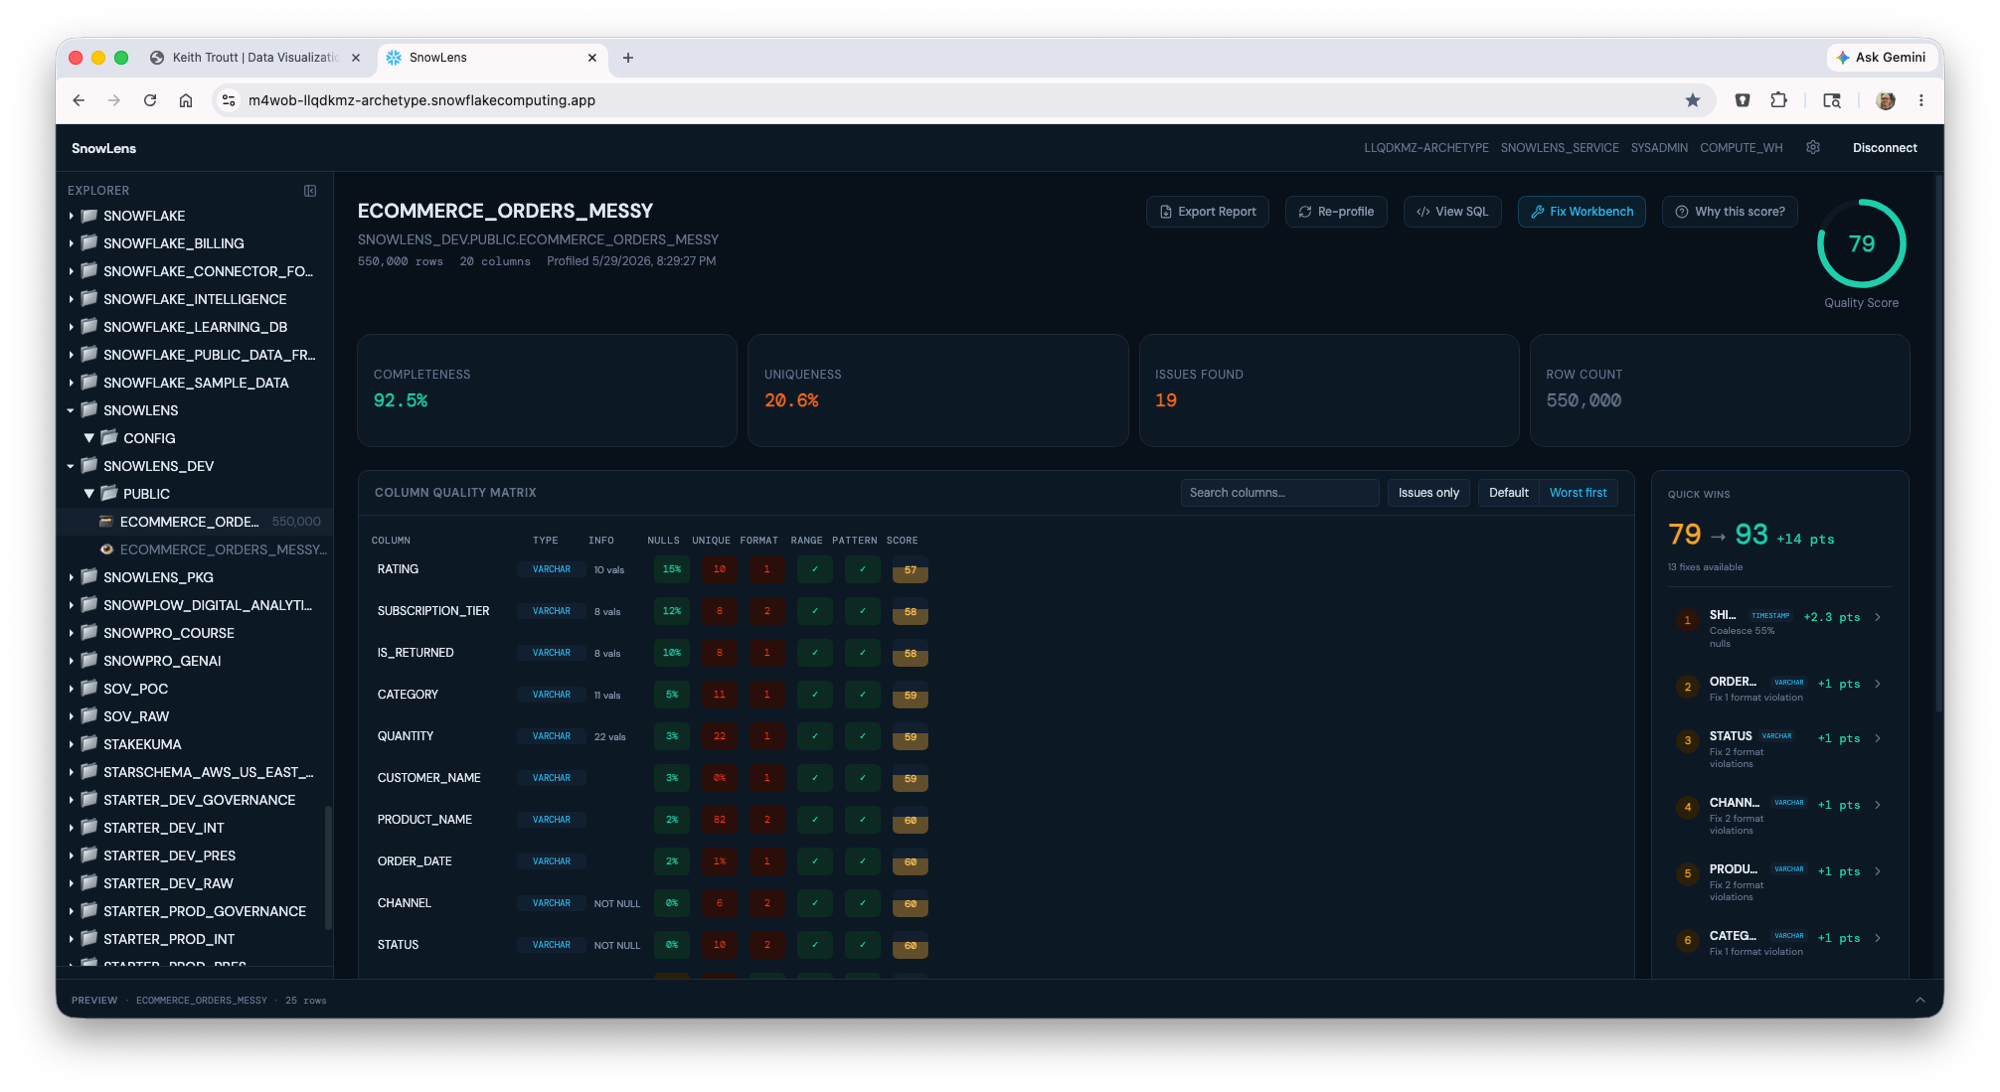
Task: Open browser profile avatar
Action: 1885,100
